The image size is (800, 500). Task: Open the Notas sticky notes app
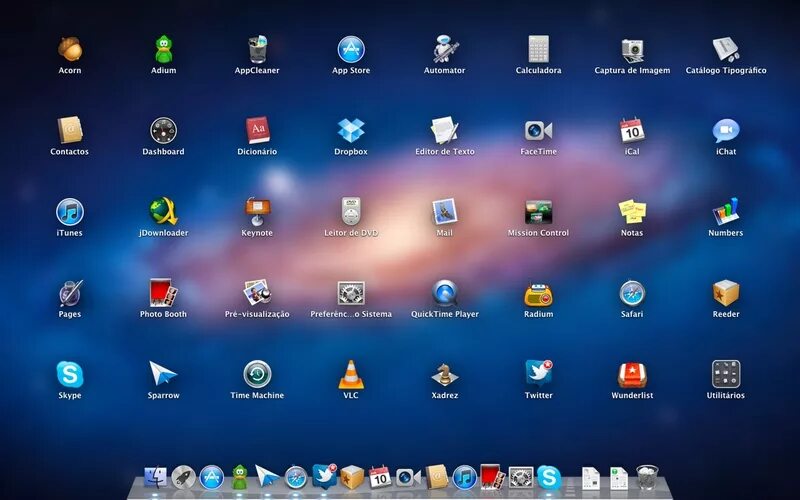tap(632, 212)
